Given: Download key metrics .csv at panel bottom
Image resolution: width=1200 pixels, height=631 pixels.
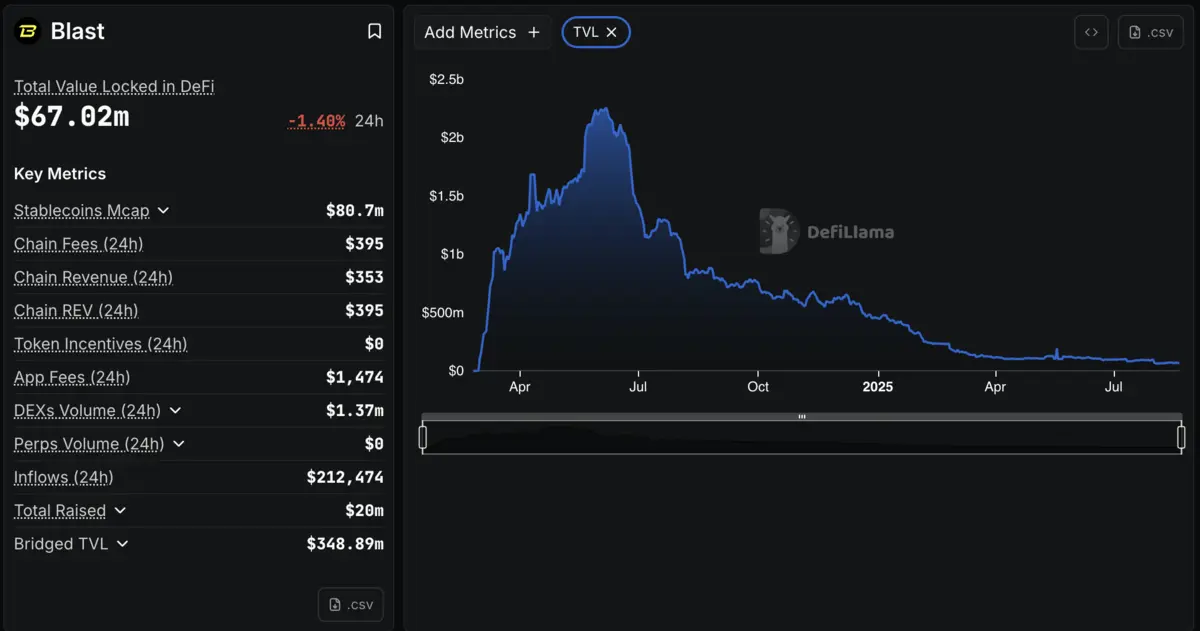Looking at the screenshot, I should click(350, 605).
